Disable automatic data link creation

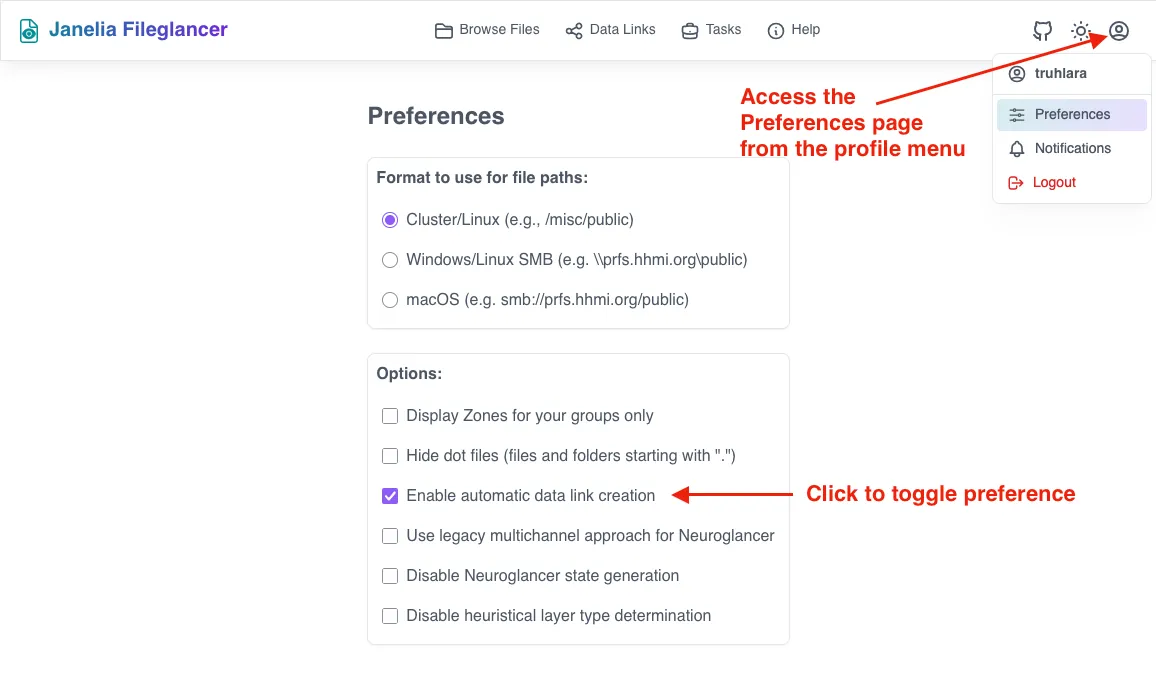[x=390, y=495]
